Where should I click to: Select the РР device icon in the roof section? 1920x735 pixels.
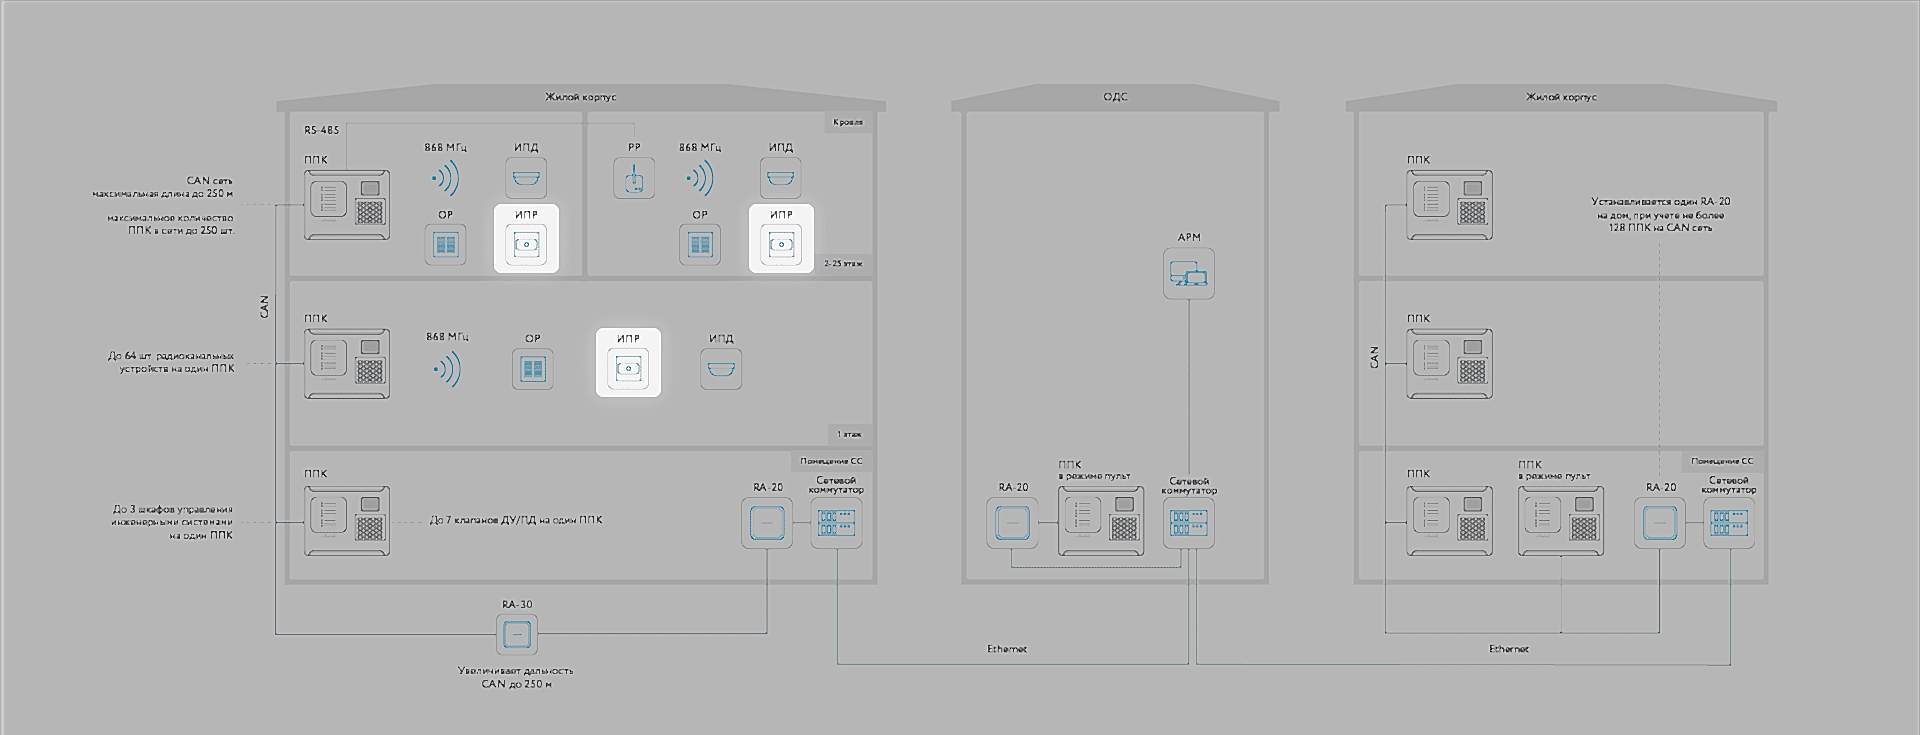634,178
